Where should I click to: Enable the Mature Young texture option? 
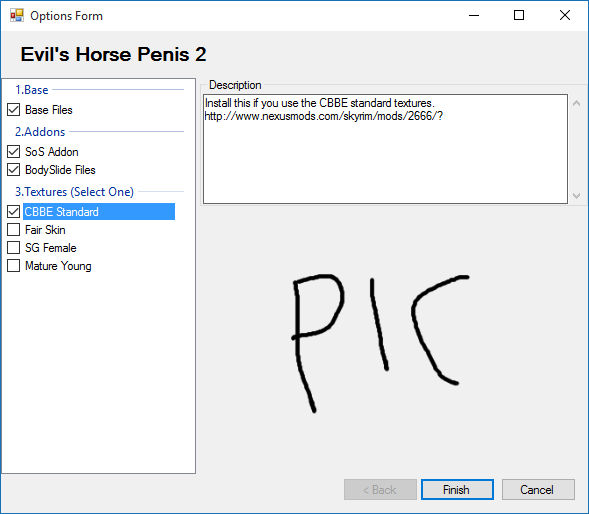[14, 266]
